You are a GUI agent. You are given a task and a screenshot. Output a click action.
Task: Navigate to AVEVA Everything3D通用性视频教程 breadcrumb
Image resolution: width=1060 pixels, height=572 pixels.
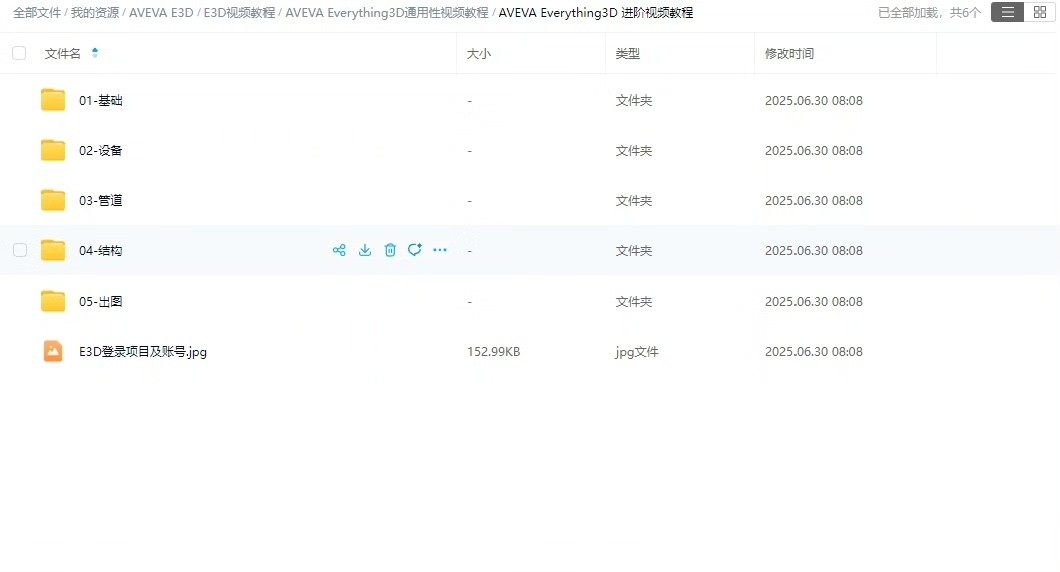387,12
